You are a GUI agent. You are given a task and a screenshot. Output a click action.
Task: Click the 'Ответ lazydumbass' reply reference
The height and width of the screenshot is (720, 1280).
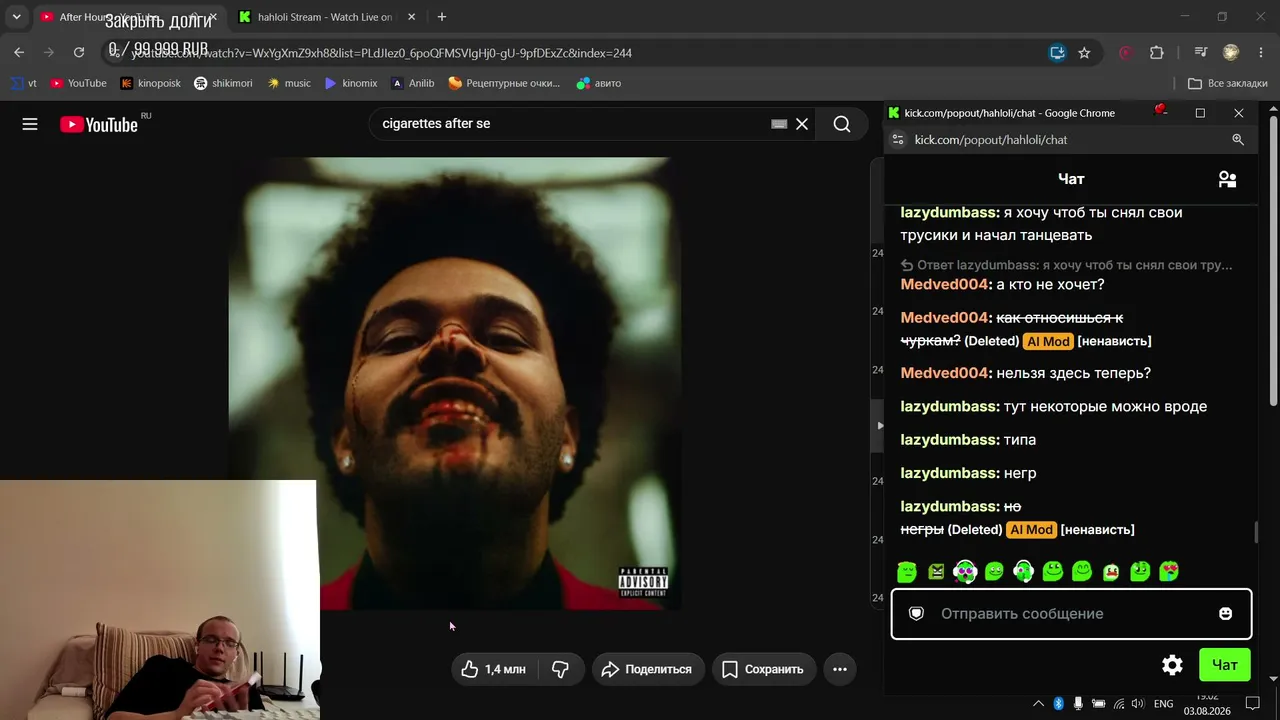point(1067,265)
